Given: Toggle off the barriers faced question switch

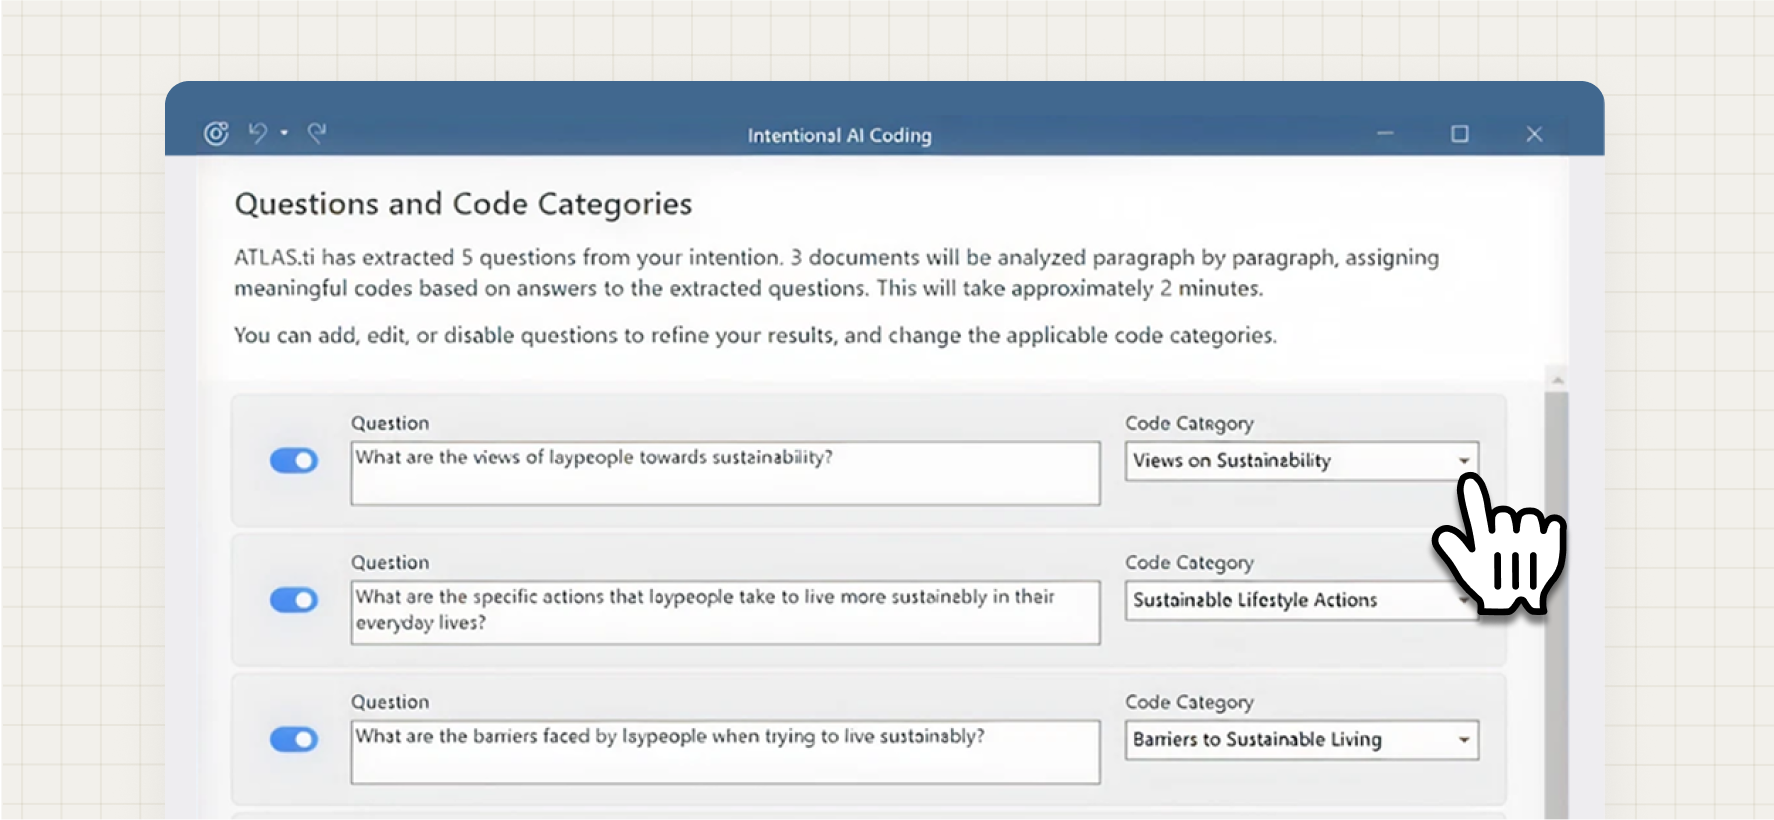Looking at the screenshot, I should [294, 739].
